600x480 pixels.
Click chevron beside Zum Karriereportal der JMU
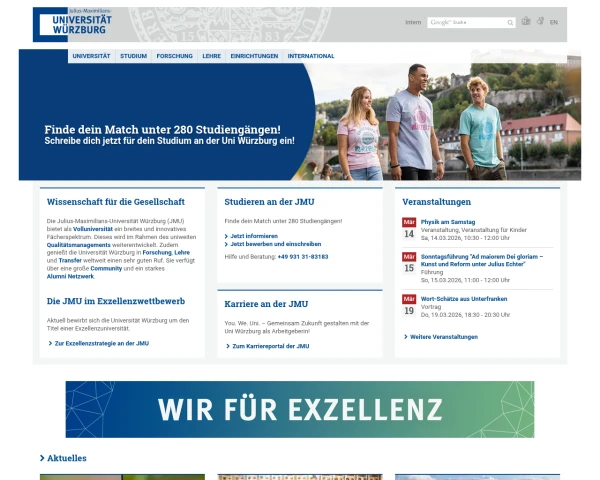click(x=228, y=346)
